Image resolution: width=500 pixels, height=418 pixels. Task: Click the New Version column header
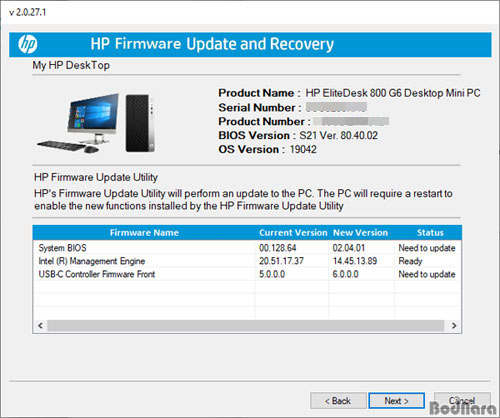click(x=360, y=233)
